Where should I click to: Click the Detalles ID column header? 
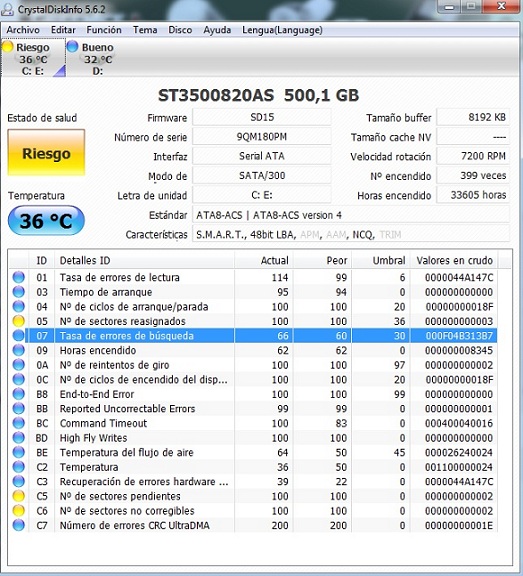(144, 260)
